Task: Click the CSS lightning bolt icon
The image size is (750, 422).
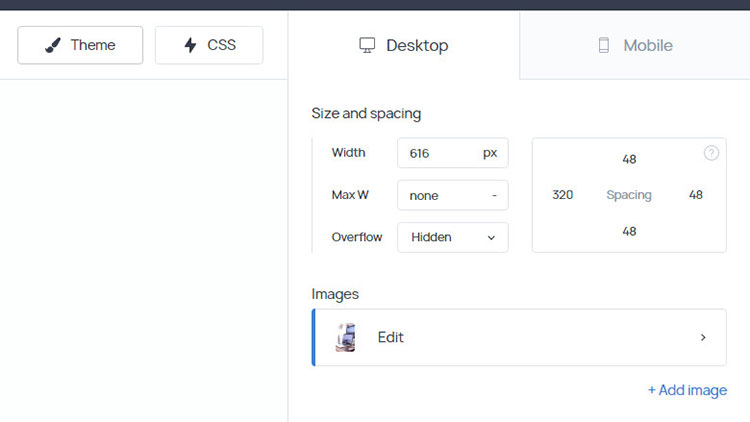Action: [x=190, y=45]
